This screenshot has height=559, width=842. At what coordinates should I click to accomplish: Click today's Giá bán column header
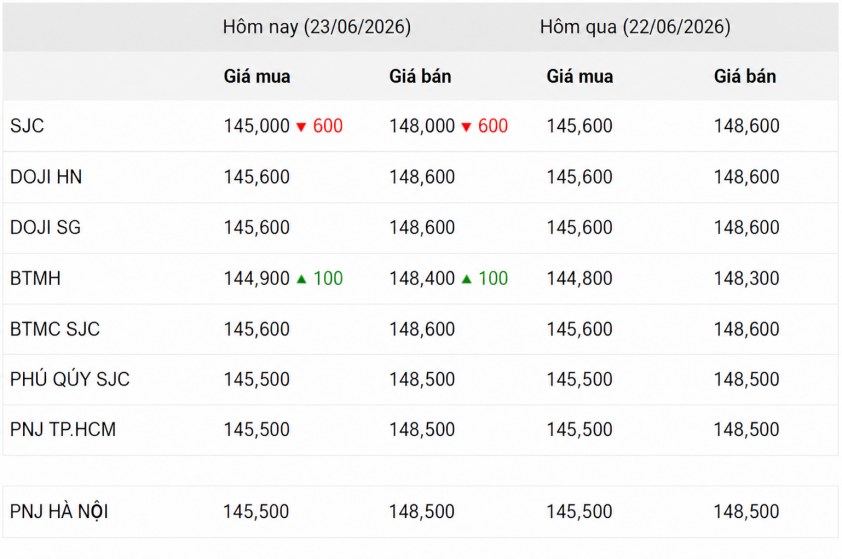[420, 76]
